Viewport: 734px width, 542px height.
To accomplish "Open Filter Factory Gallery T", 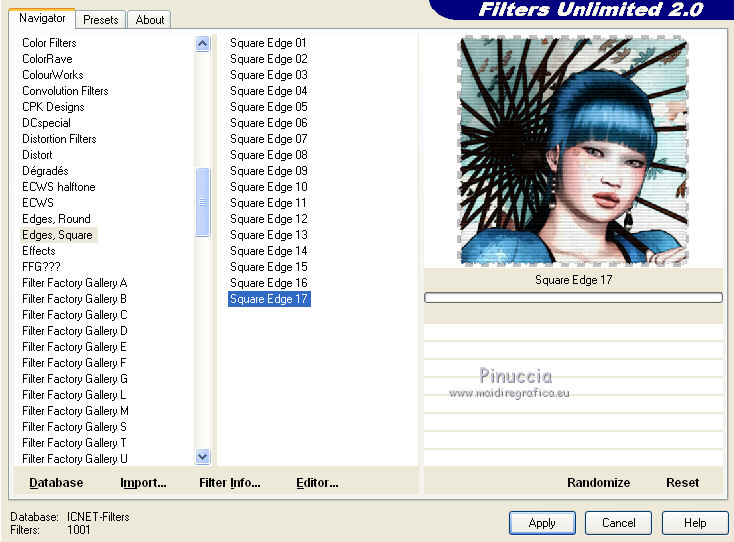I will (74, 443).
